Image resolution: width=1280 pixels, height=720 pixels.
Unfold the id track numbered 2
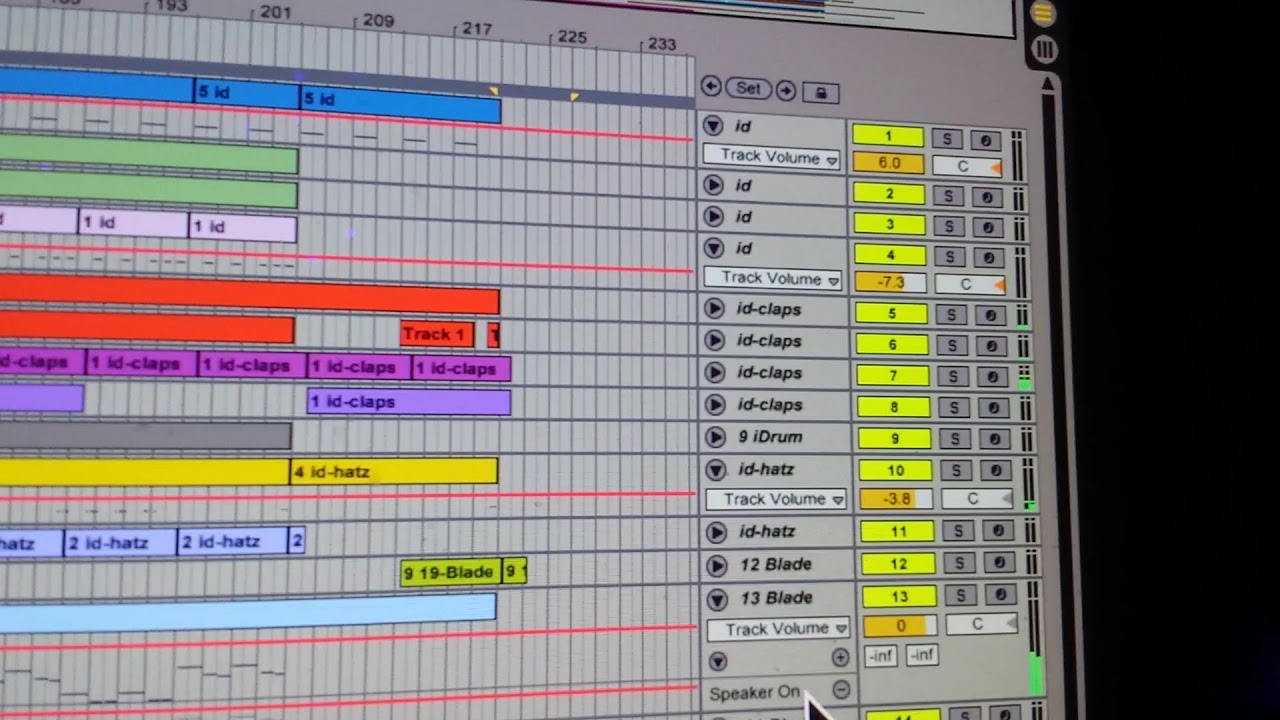point(713,185)
